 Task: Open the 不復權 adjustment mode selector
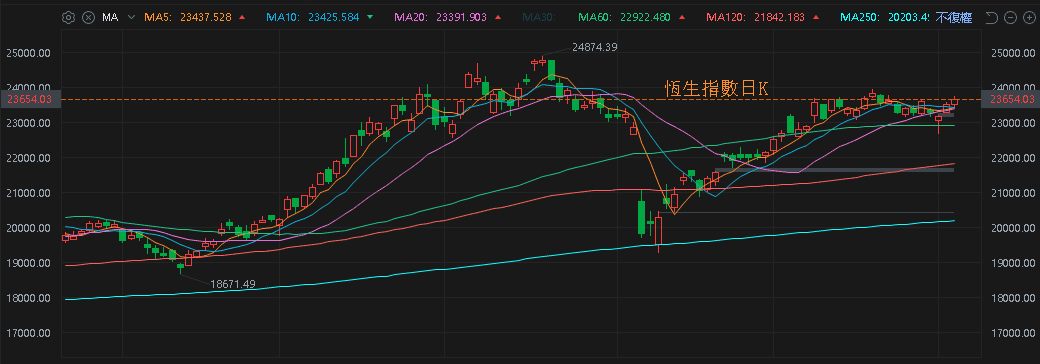tap(954, 18)
